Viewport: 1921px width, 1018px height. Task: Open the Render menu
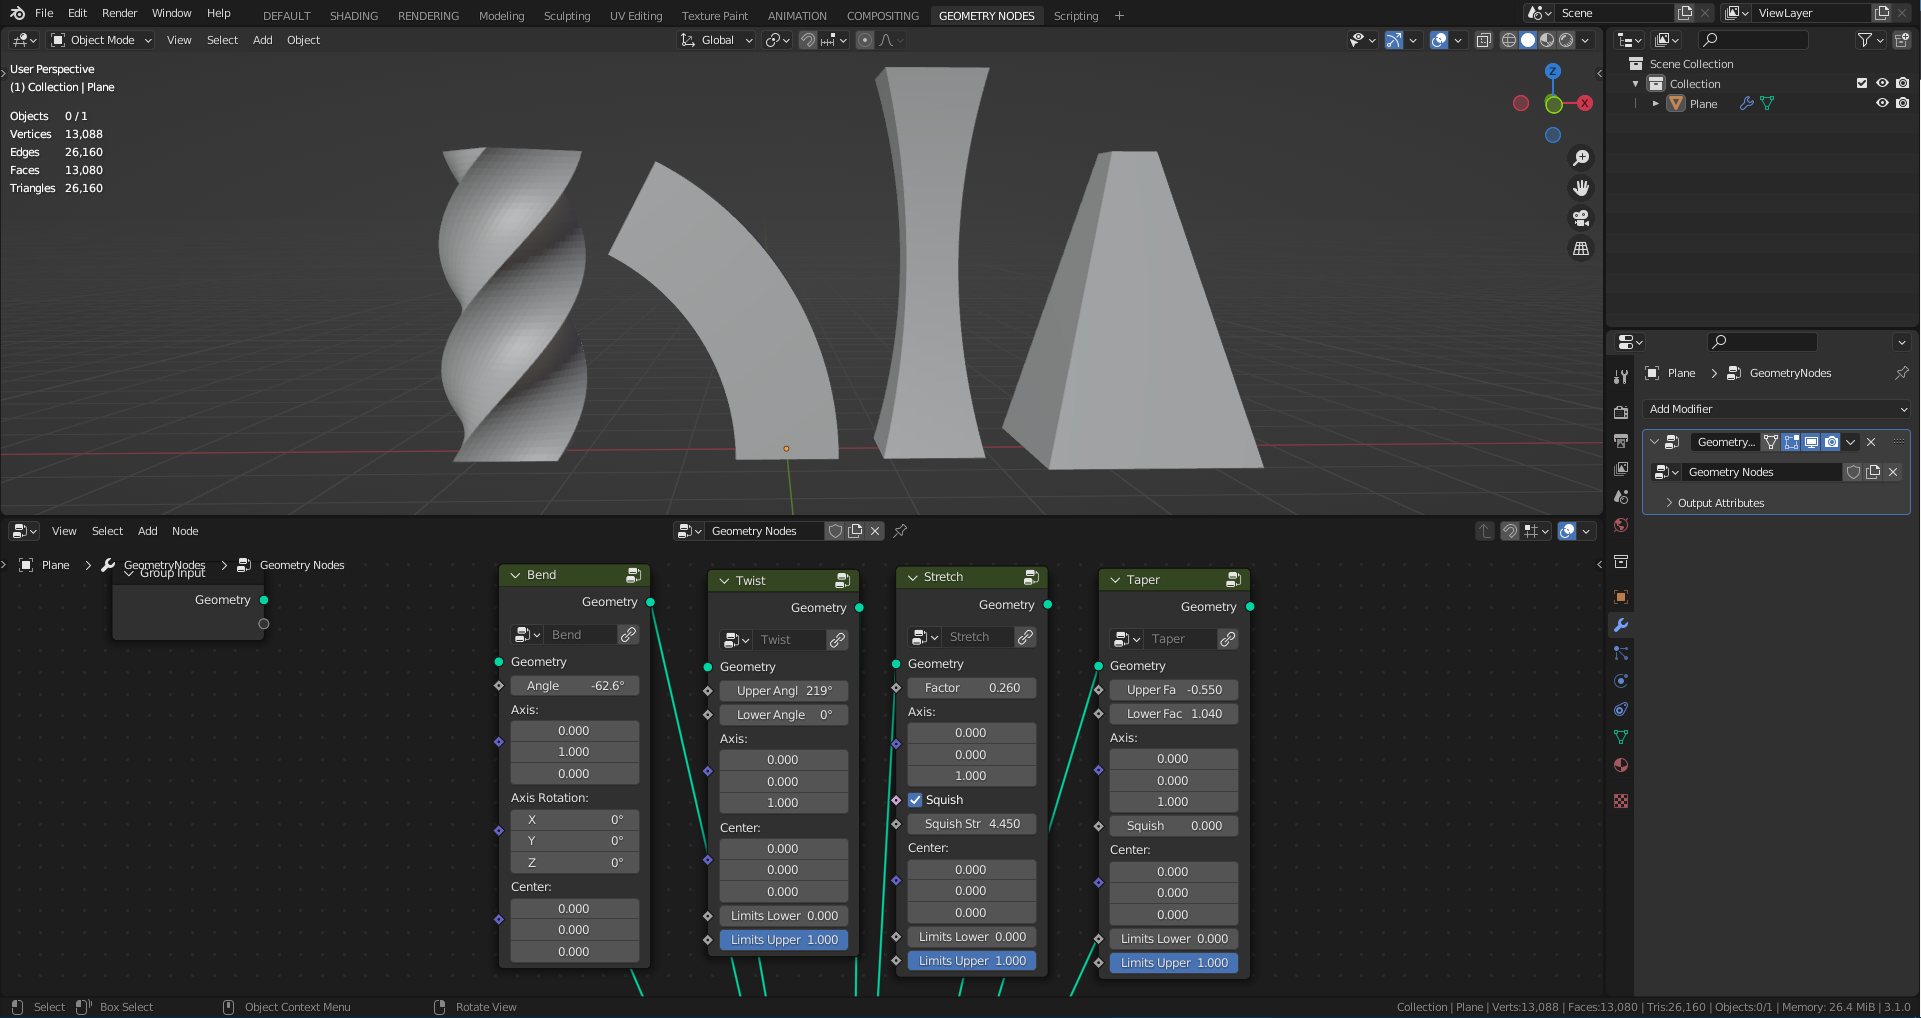point(119,13)
